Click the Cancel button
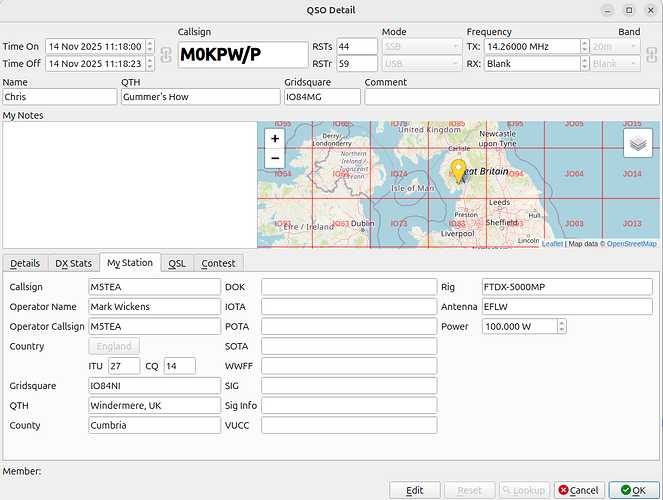The height and width of the screenshot is (500, 663). pyautogui.click(x=578, y=490)
